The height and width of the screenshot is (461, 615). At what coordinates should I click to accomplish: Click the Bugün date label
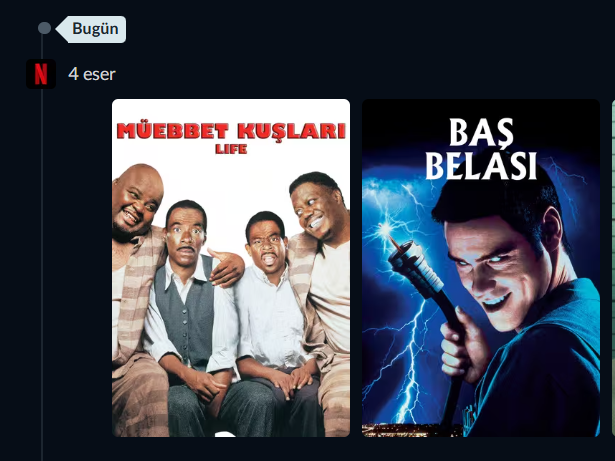(95, 29)
